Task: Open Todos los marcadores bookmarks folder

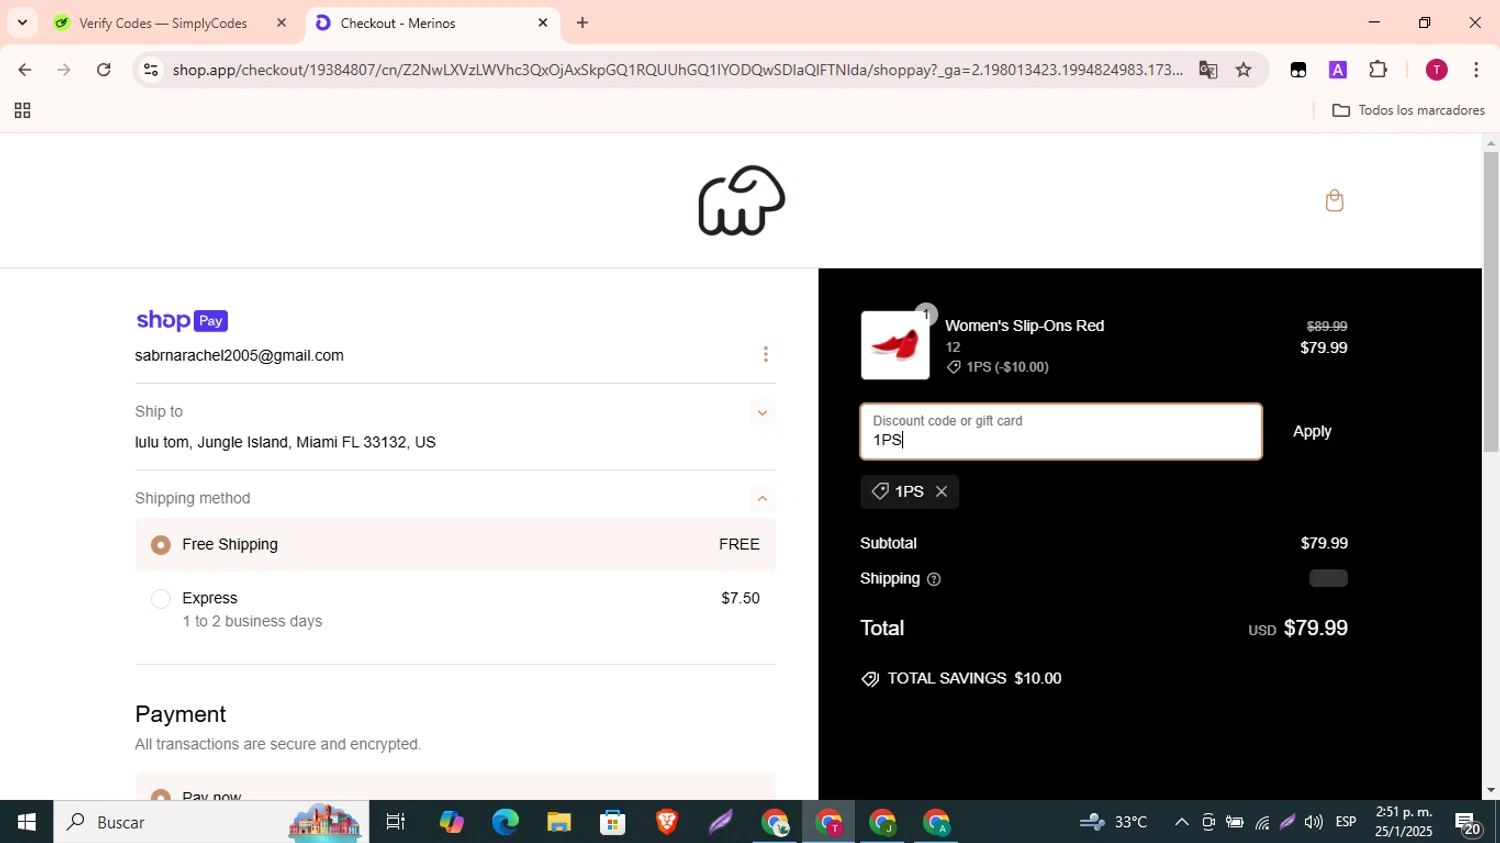Action: tap(1409, 110)
